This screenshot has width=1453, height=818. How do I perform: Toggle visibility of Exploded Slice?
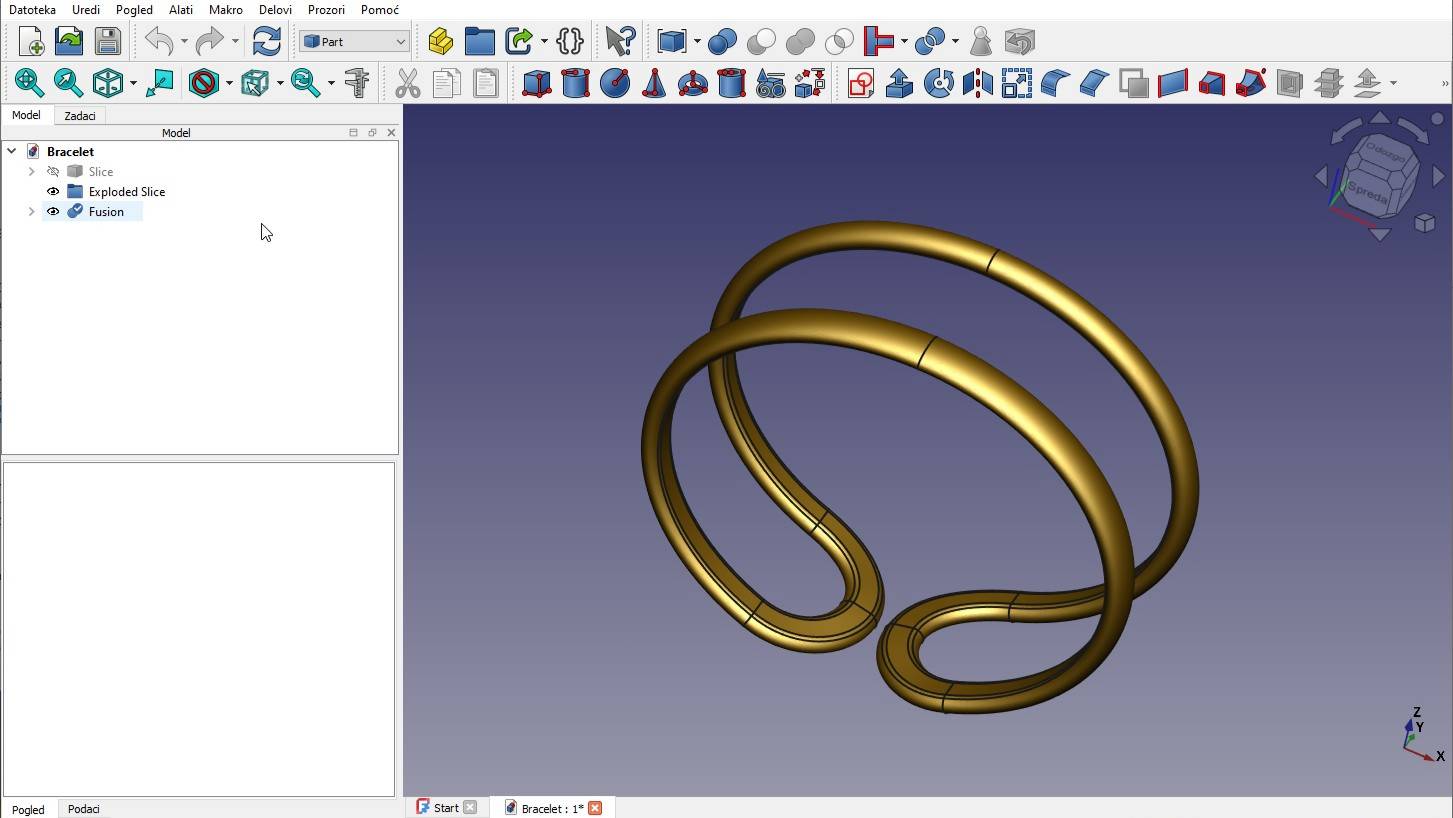[53, 192]
